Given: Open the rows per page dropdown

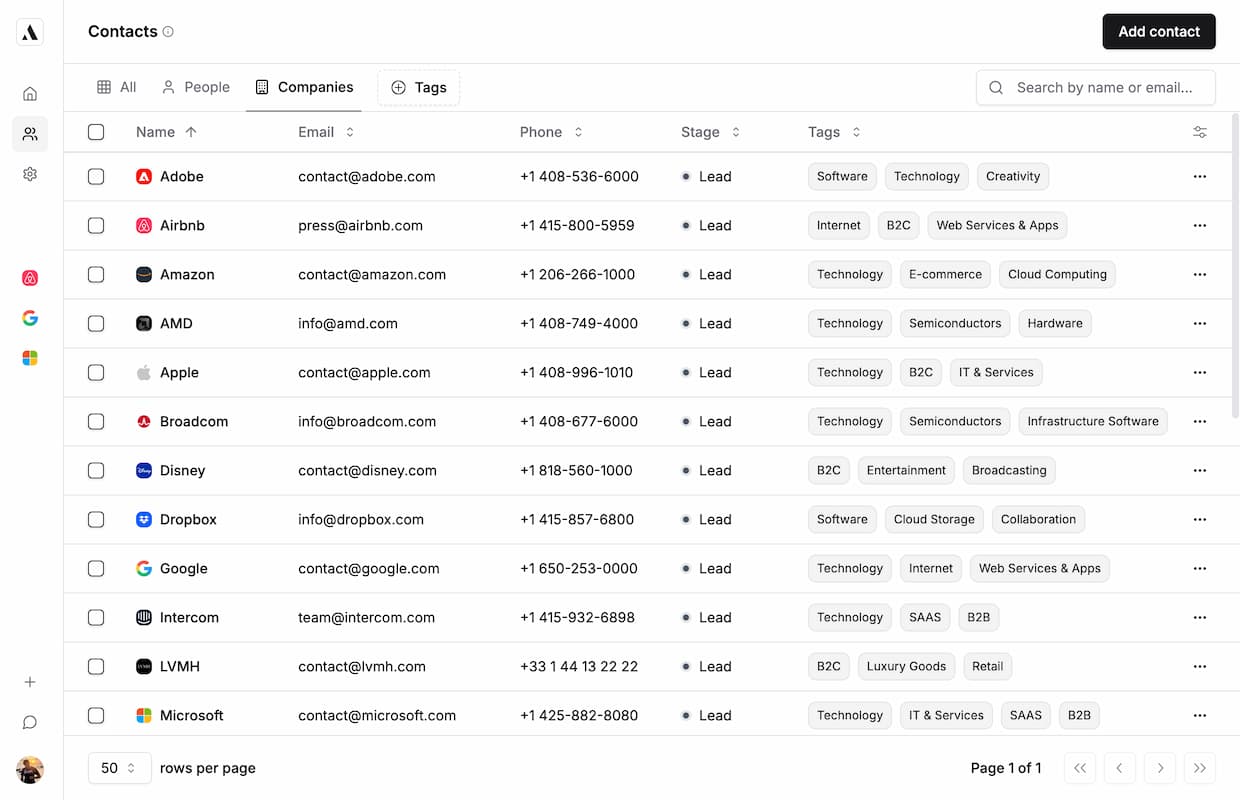Looking at the screenshot, I should (x=119, y=768).
